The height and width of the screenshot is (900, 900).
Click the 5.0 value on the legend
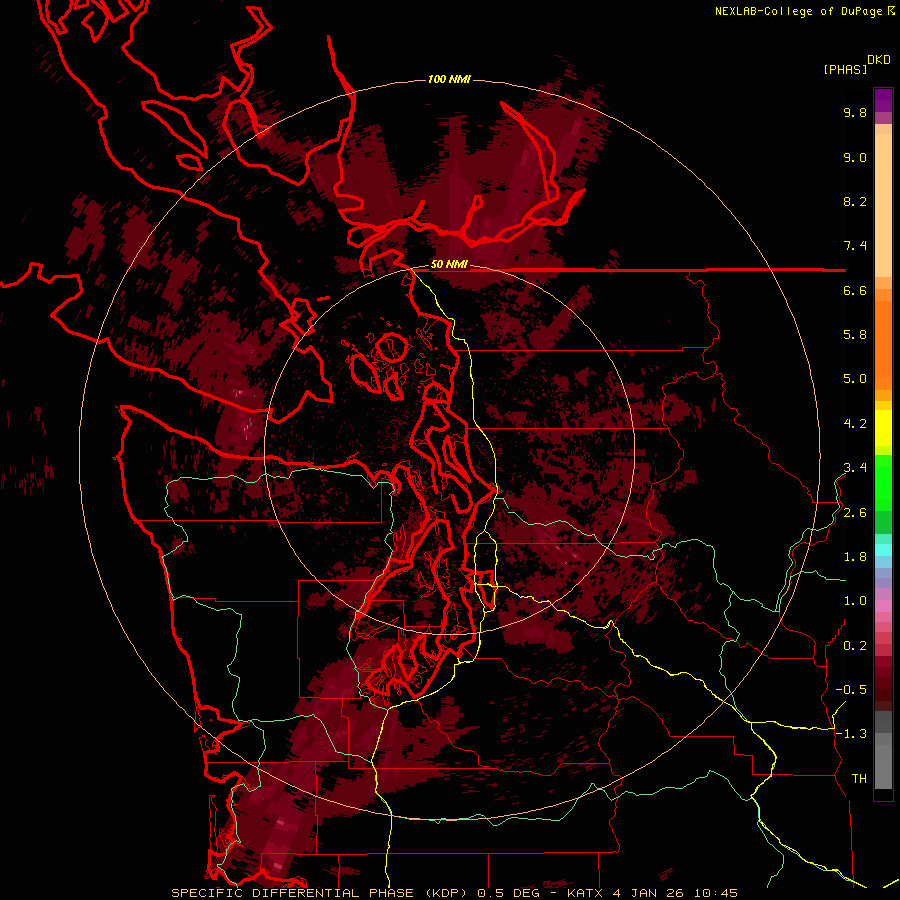855,379
